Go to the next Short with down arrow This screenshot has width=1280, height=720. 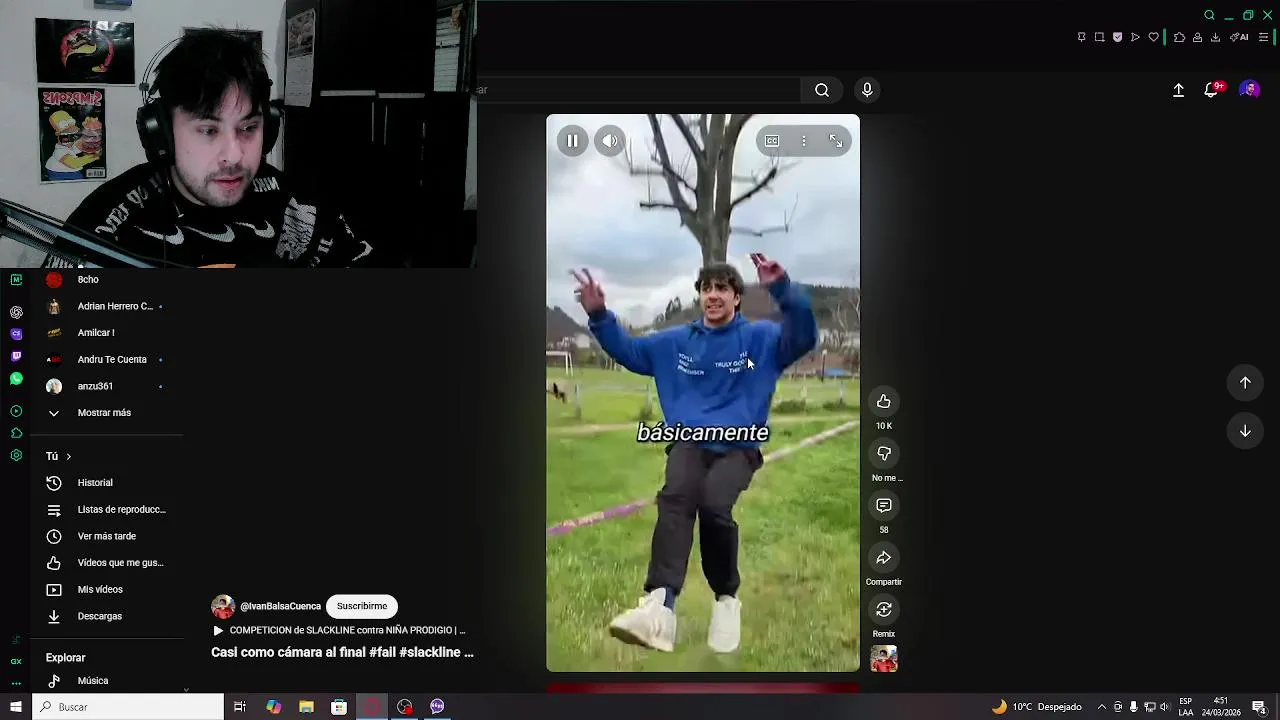pos(1245,431)
